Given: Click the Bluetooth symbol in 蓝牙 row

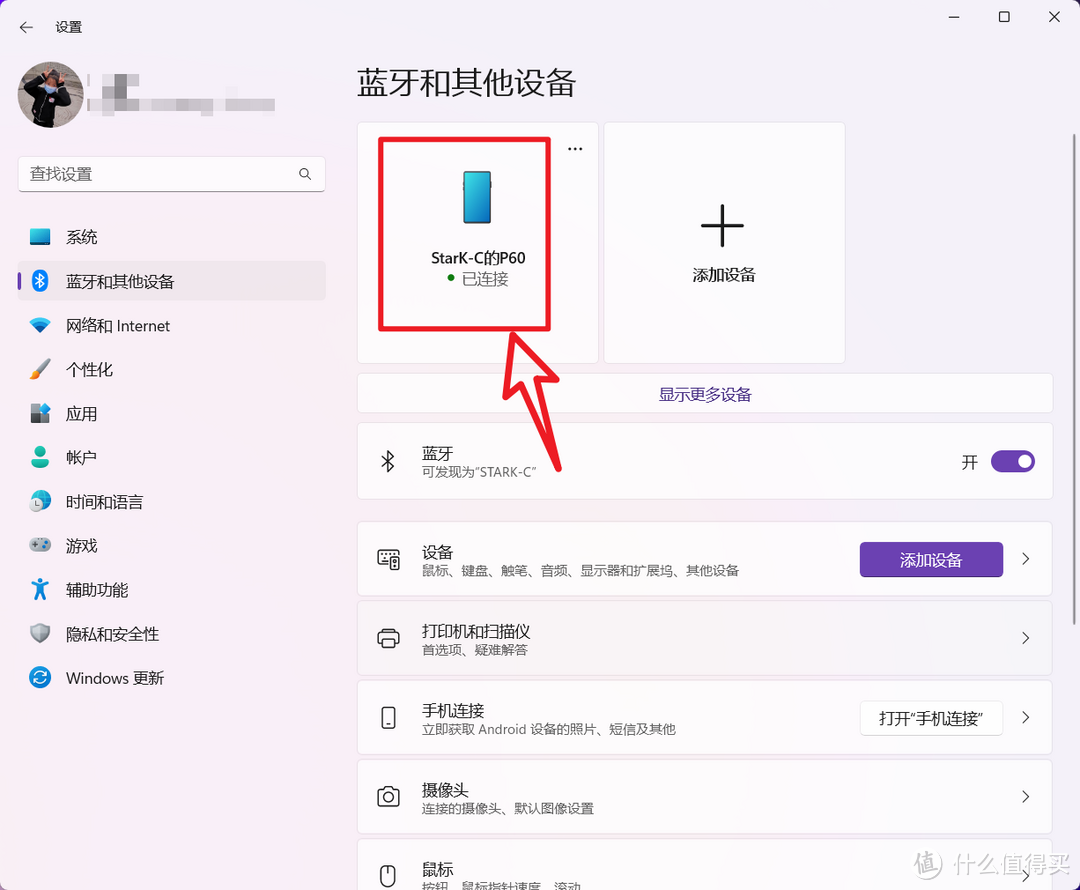Looking at the screenshot, I should [x=388, y=461].
